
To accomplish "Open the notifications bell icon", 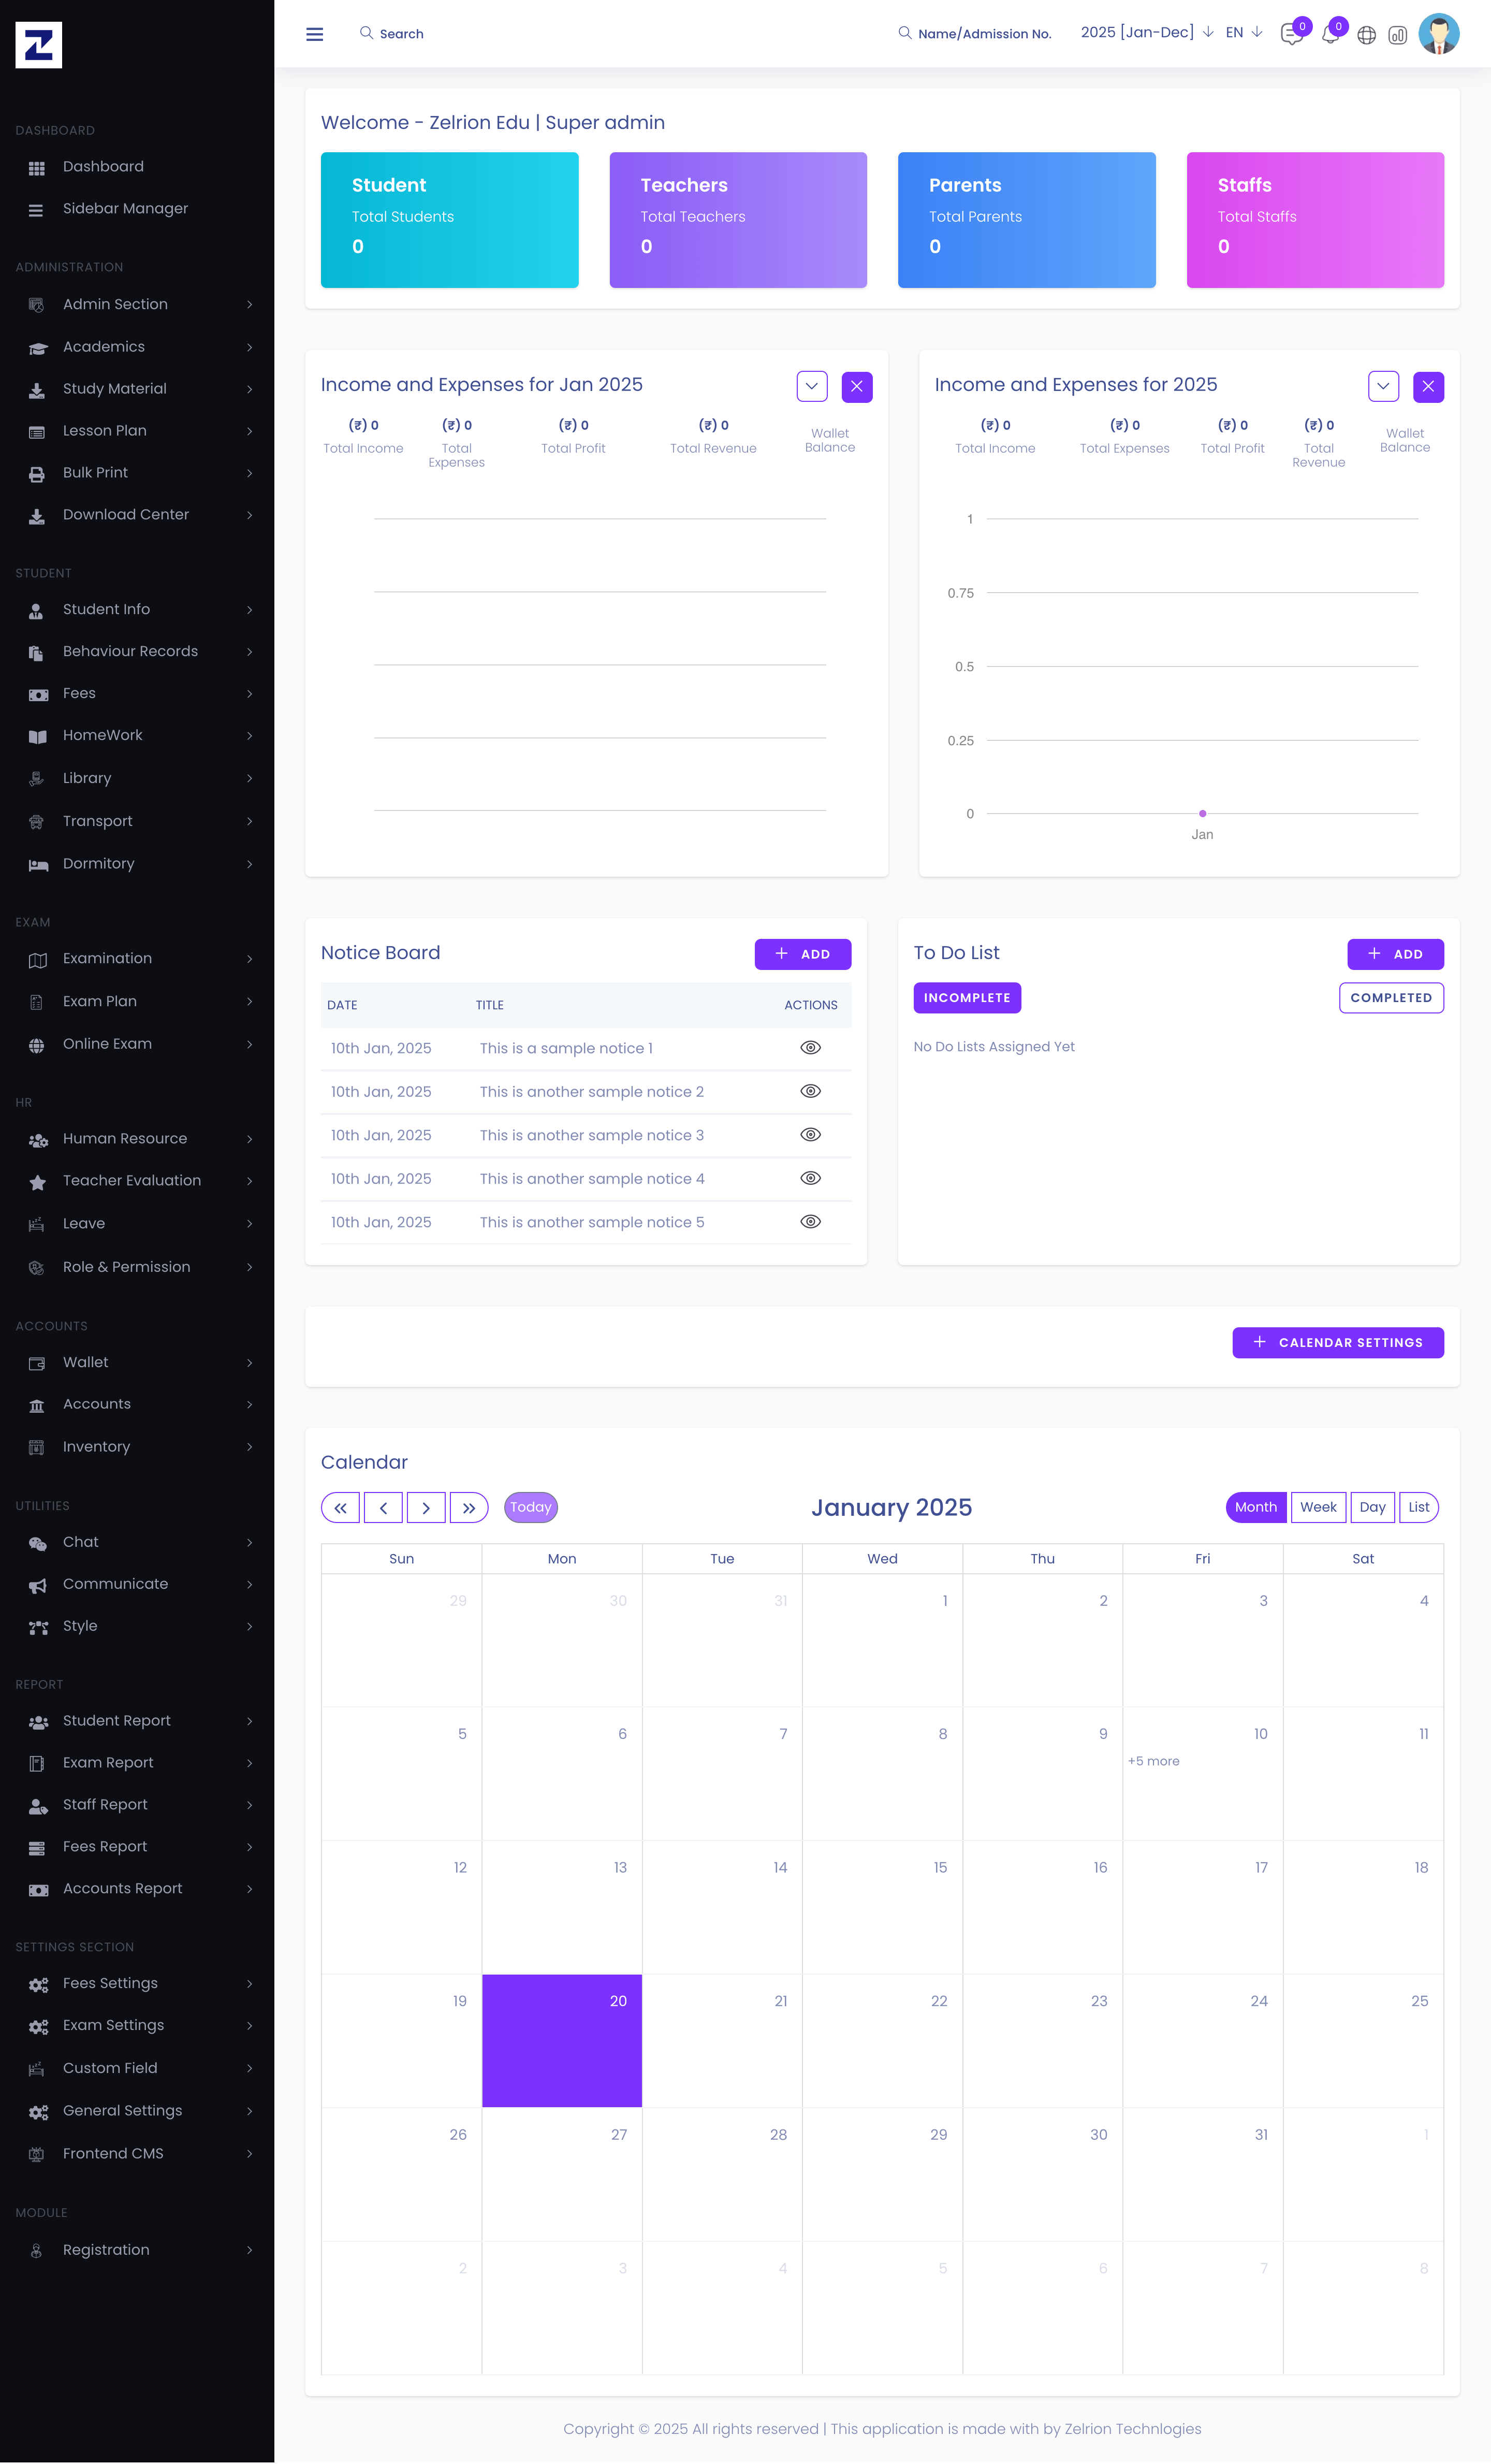I will 1329,35.
